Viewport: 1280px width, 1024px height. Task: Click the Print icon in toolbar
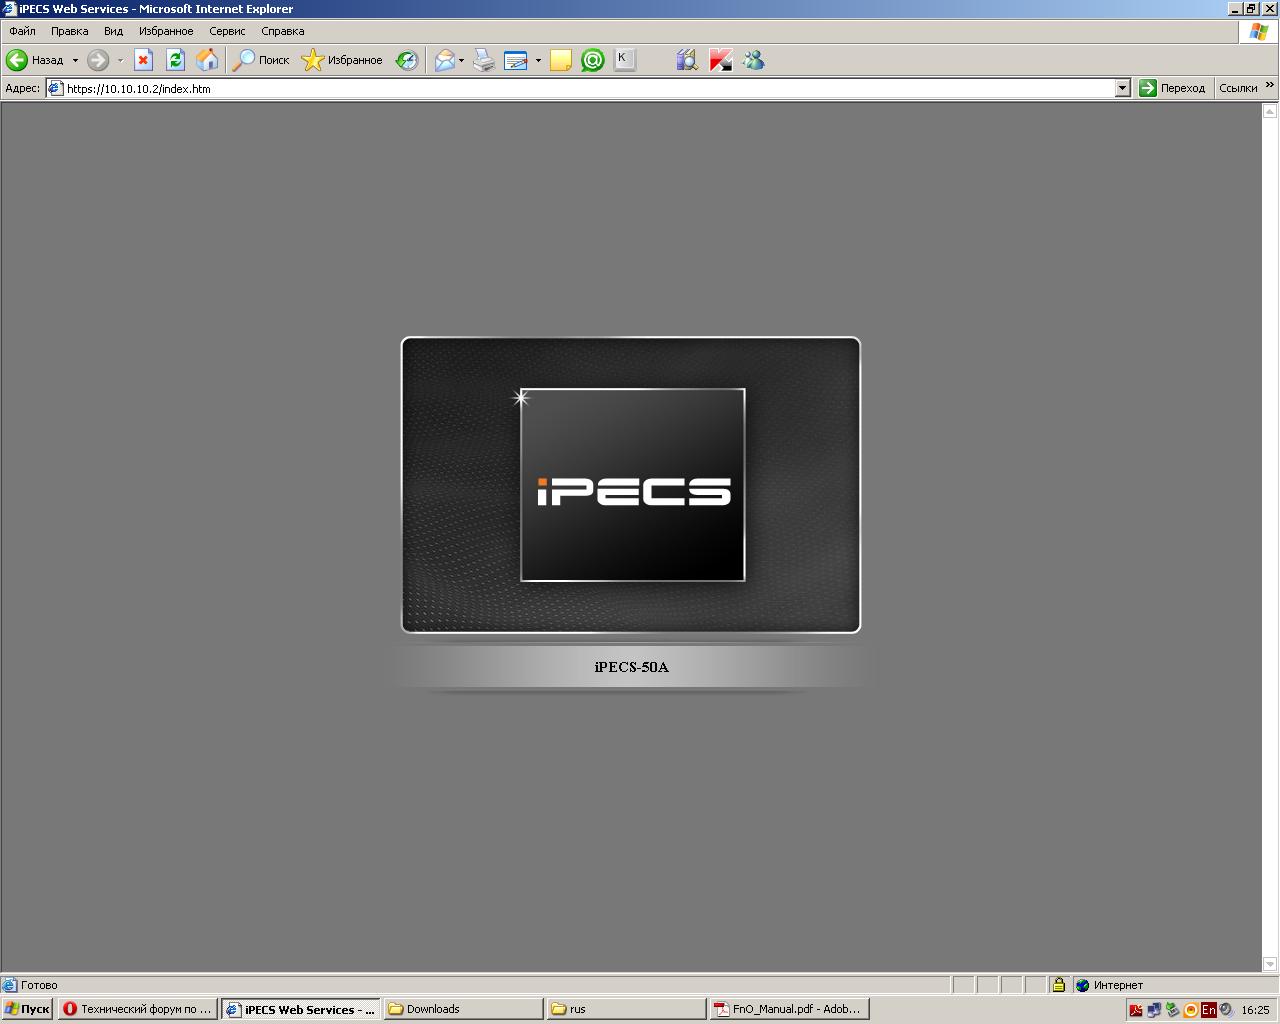tap(484, 61)
